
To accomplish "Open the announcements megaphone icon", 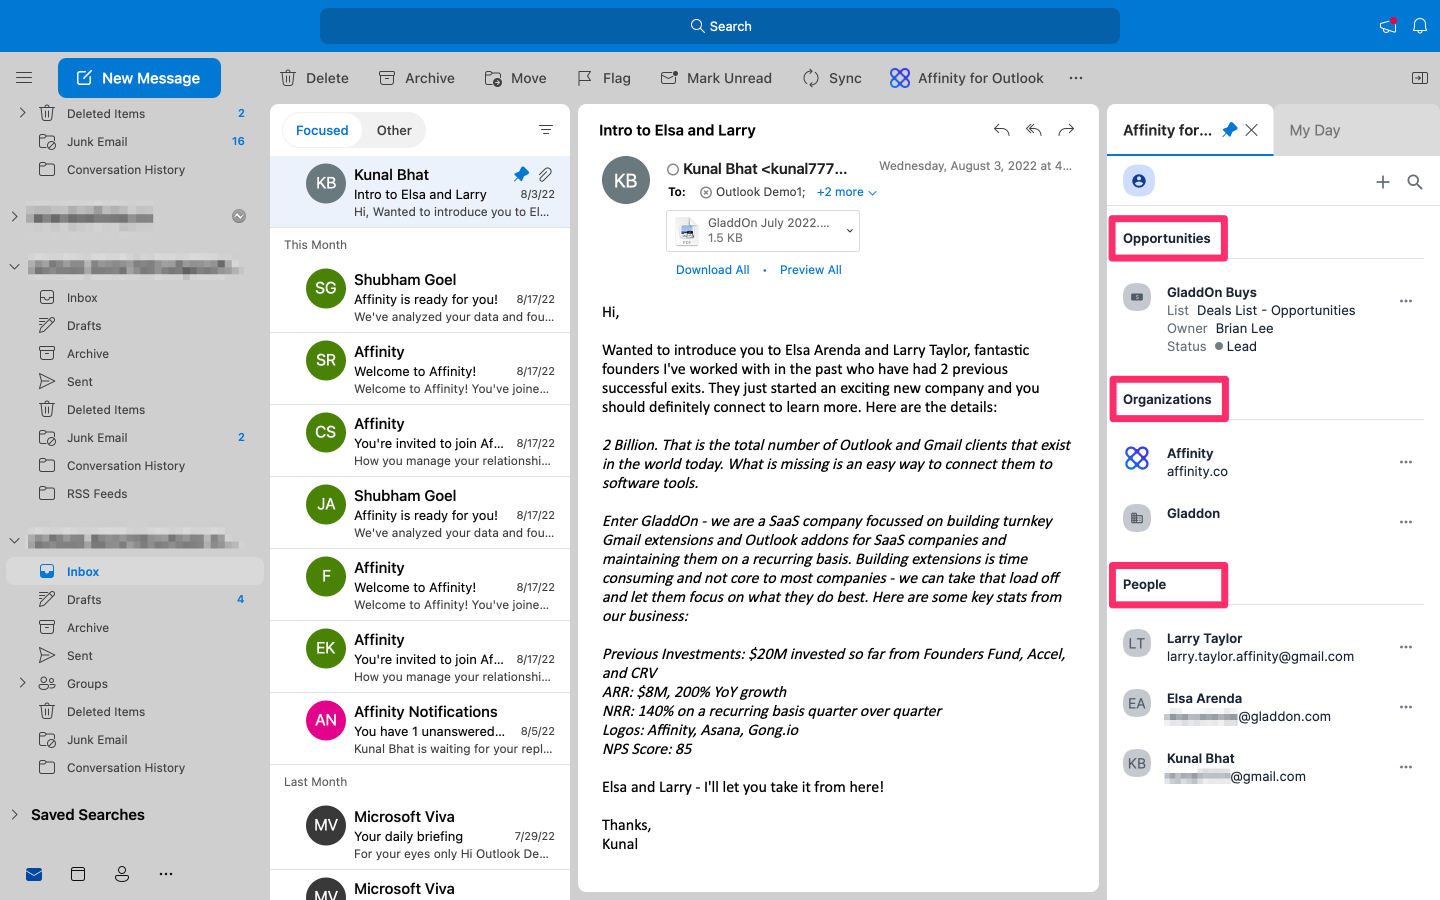I will (1388, 26).
